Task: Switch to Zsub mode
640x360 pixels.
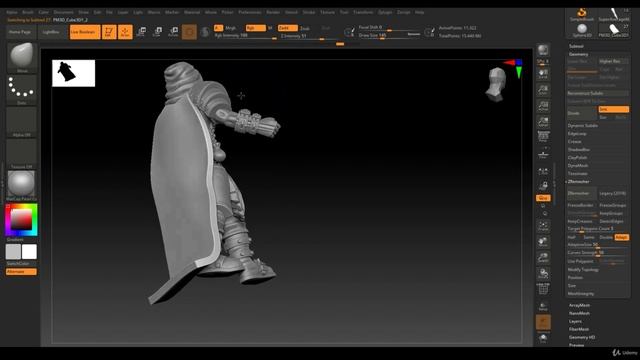Action: click(304, 28)
